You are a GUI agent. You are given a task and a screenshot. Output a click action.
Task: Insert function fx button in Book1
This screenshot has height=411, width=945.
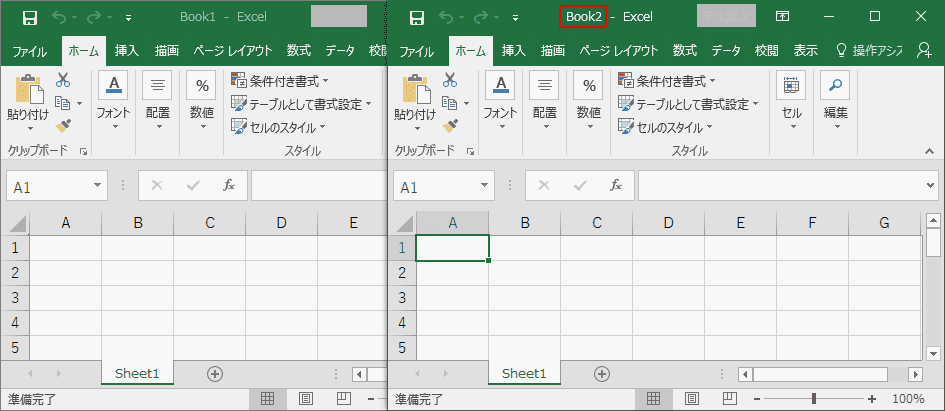228,186
